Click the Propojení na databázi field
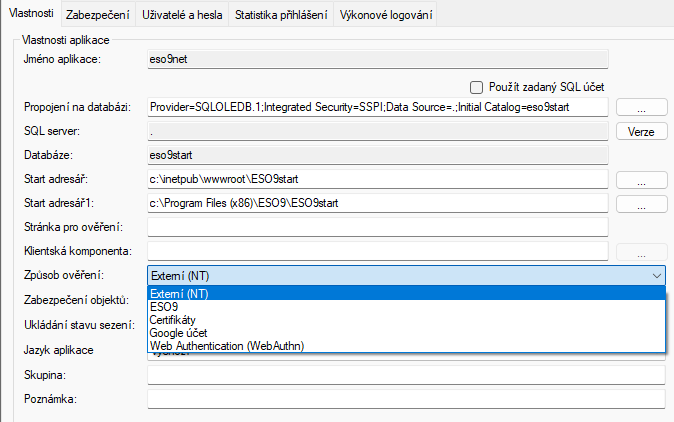Image resolution: width=674 pixels, height=422 pixels. (378, 107)
